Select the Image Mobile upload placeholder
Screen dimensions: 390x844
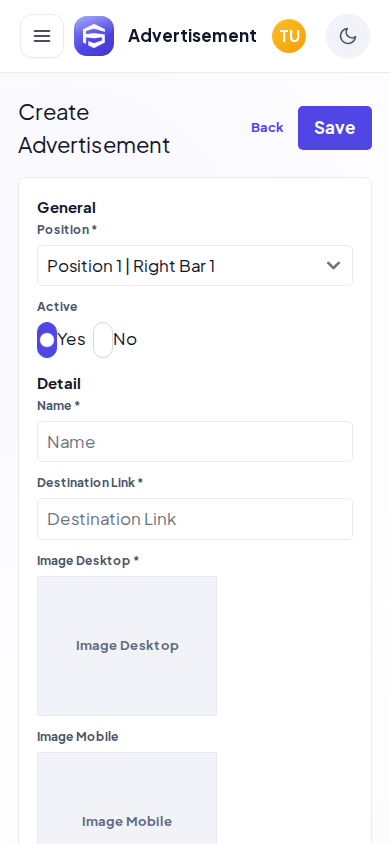[x=127, y=798]
